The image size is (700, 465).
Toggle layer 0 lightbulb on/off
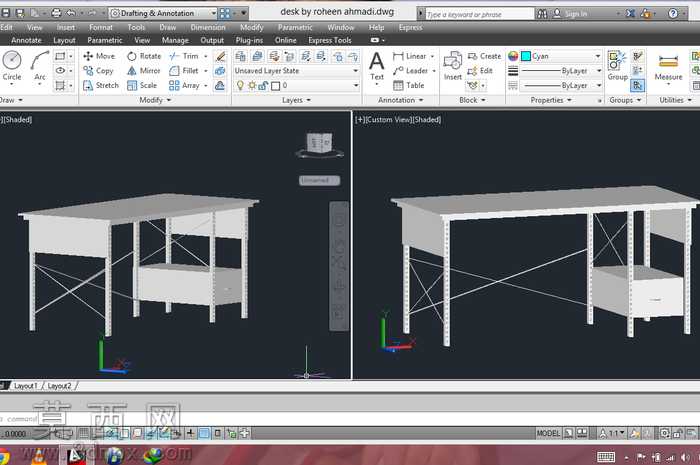pyautogui.click(x=240, y=85)
